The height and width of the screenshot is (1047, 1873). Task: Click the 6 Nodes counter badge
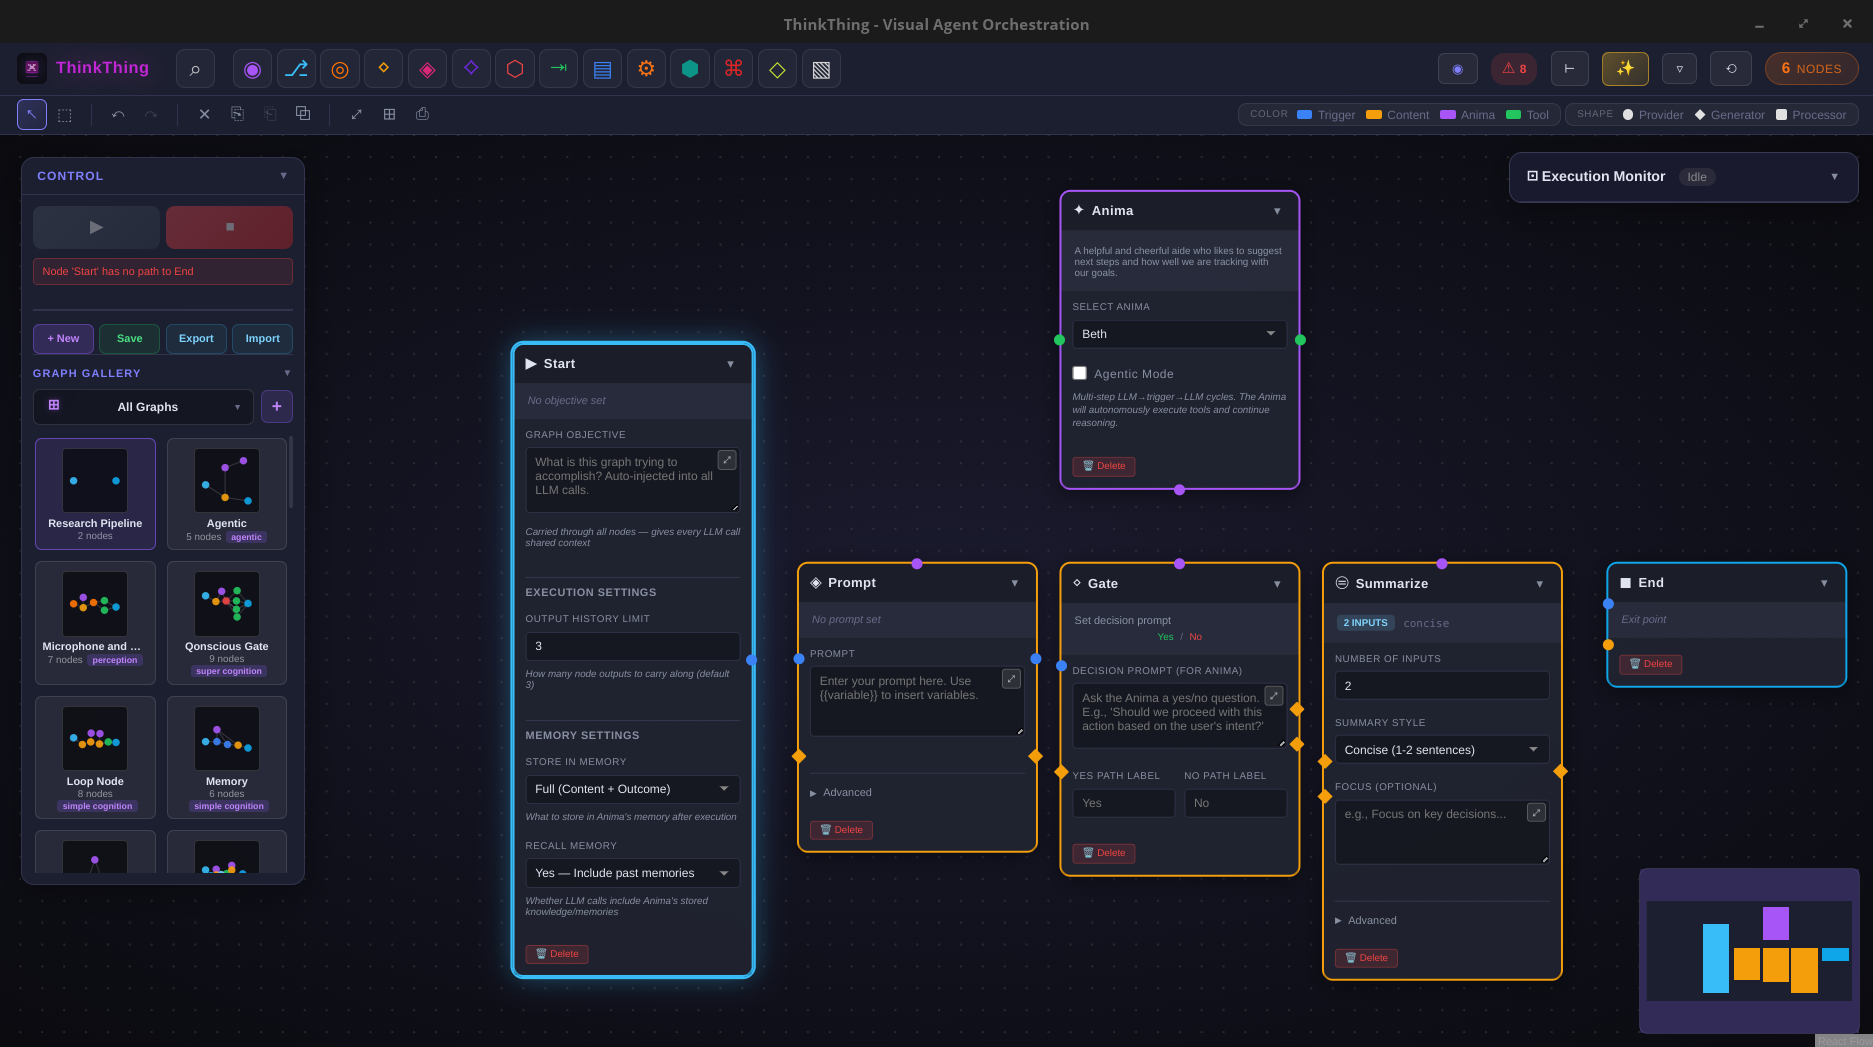click(x=1812, y=69)
